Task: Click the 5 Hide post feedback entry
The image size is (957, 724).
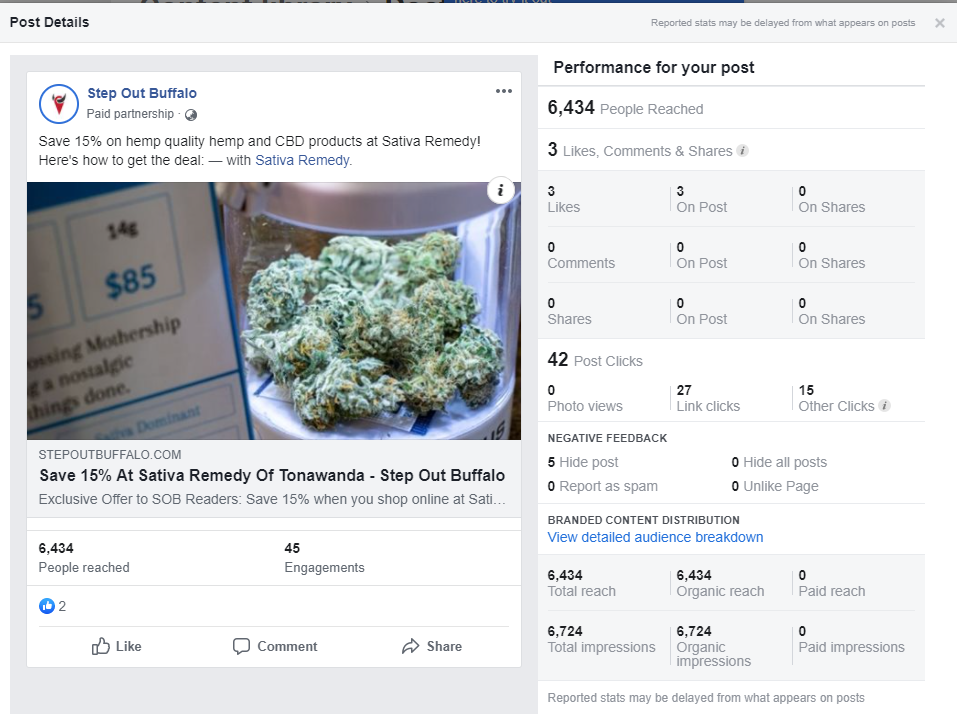Action: (583, 462)
